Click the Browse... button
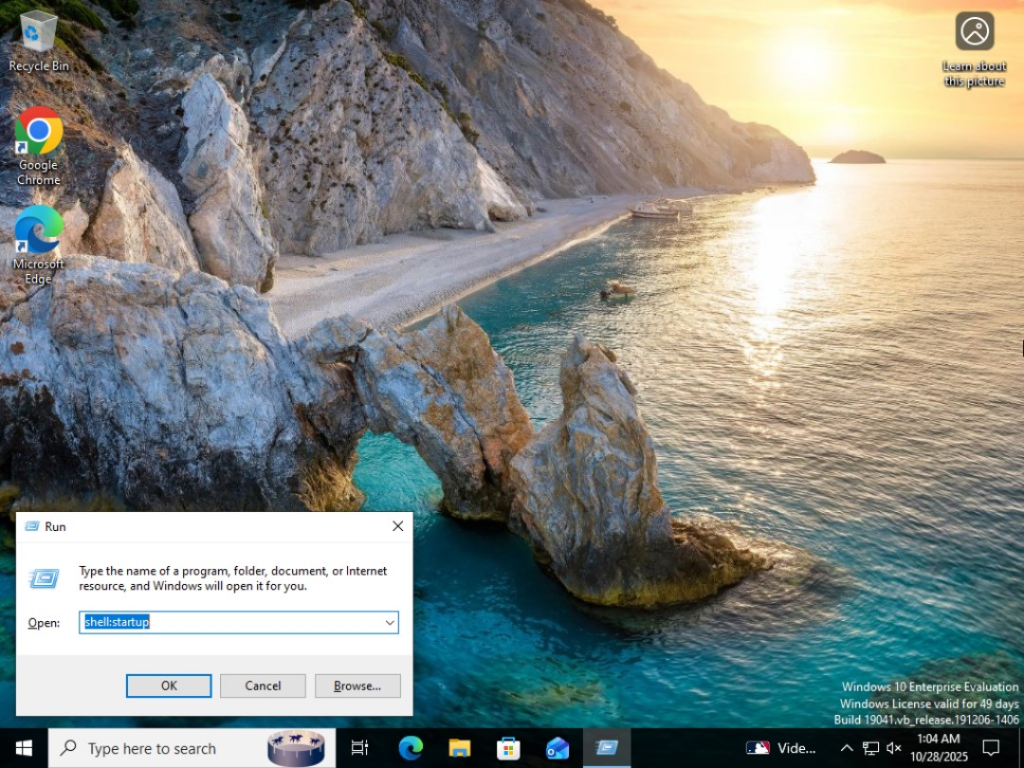 [x=357, y=686]
